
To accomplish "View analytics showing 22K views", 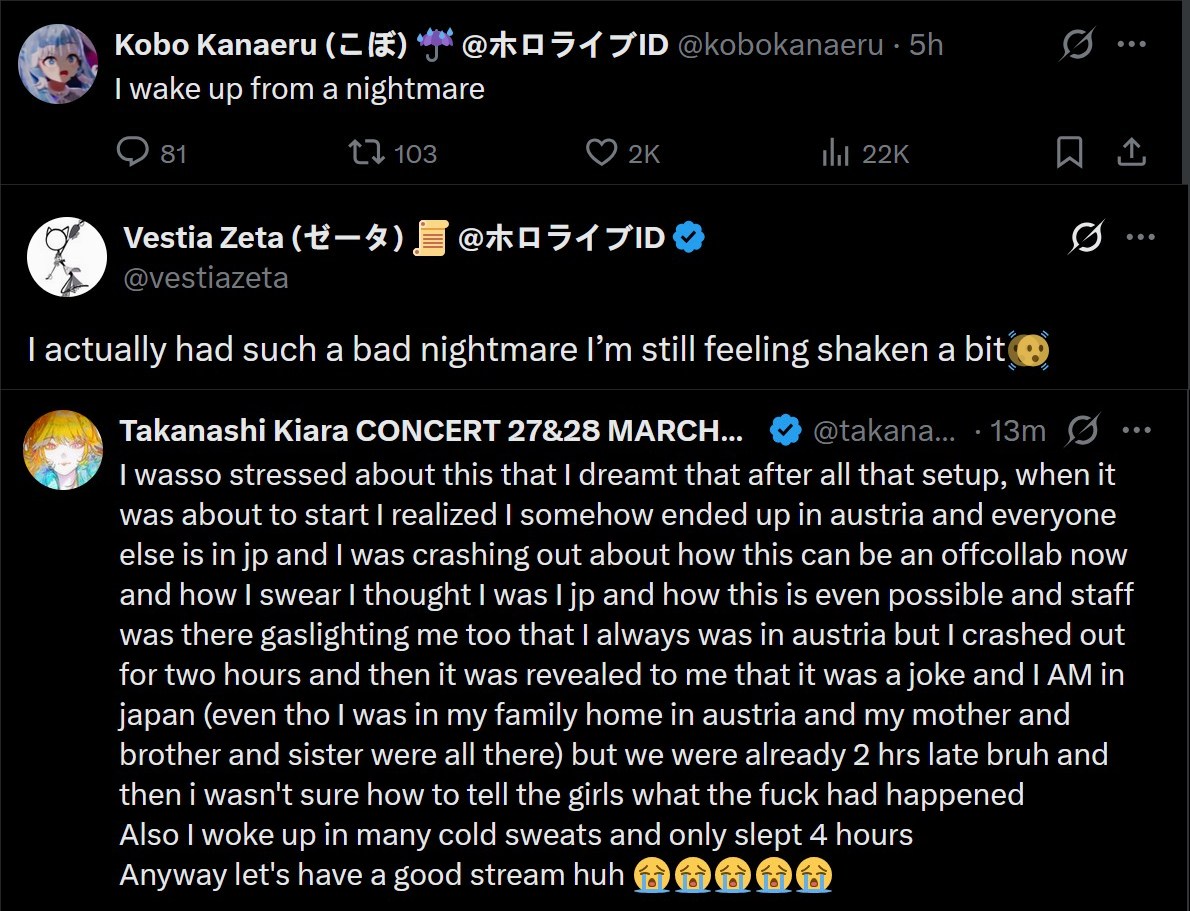I will (x=835, y=152).
